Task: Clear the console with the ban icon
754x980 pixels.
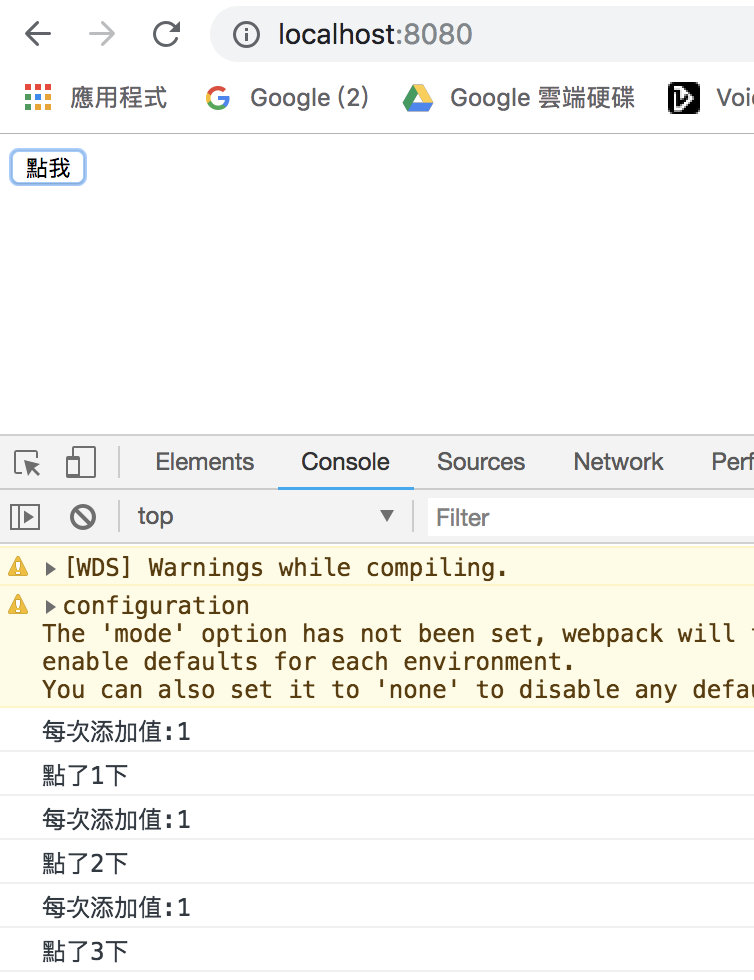Action: click(83, 517)
